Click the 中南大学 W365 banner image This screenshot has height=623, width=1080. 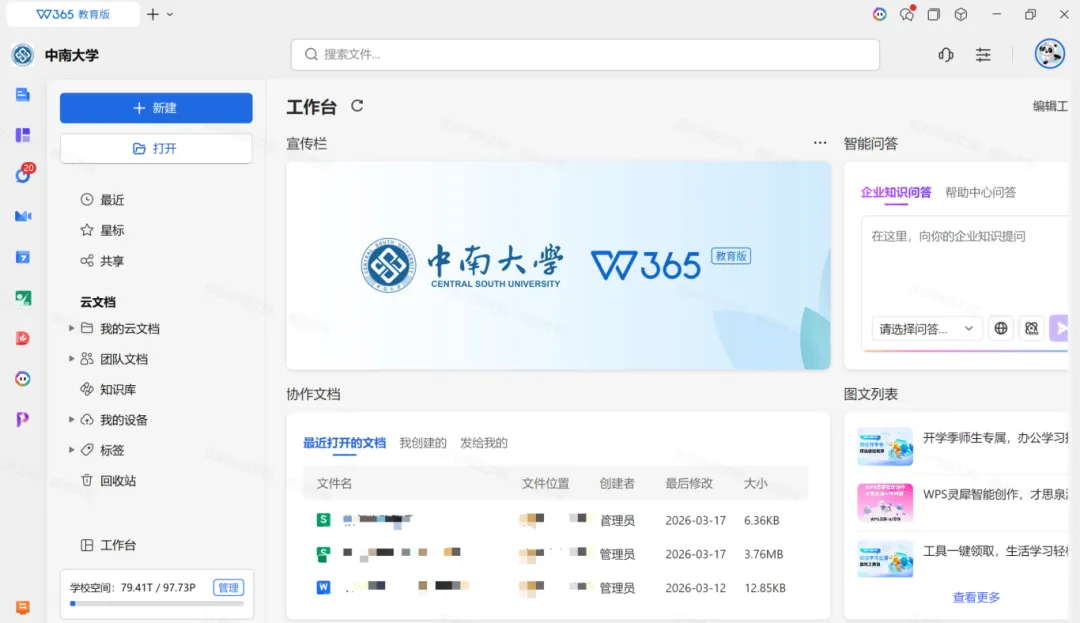click(x=559, y=266)
